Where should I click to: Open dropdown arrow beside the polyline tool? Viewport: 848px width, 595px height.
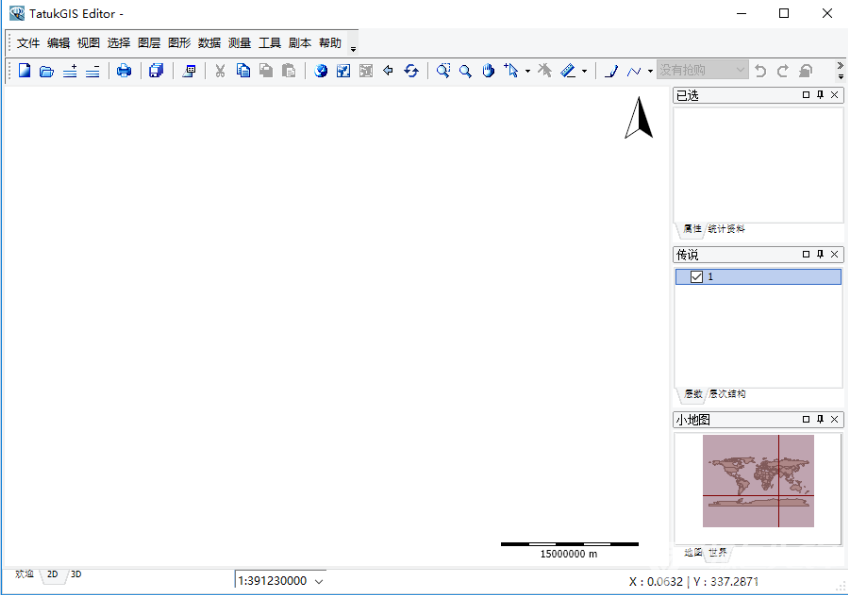(x=651, y=71)
